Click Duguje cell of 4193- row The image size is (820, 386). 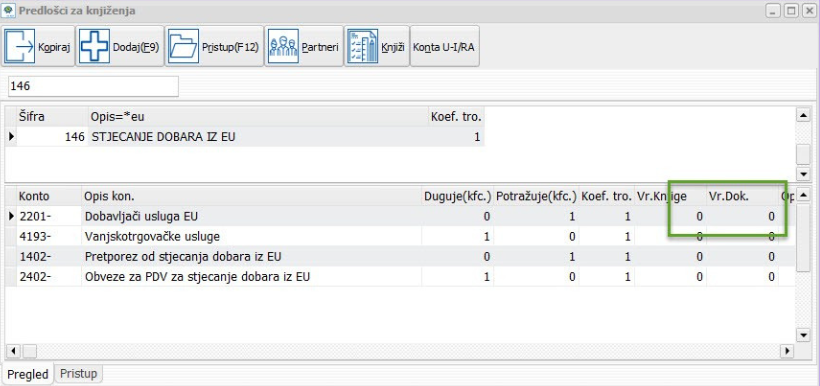click(458, 236)
